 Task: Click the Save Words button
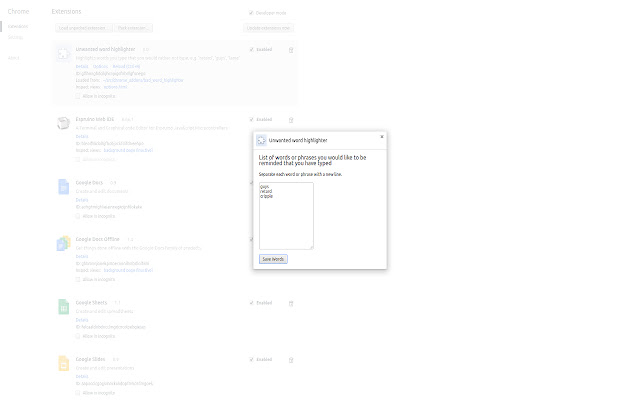pos(273,259)
